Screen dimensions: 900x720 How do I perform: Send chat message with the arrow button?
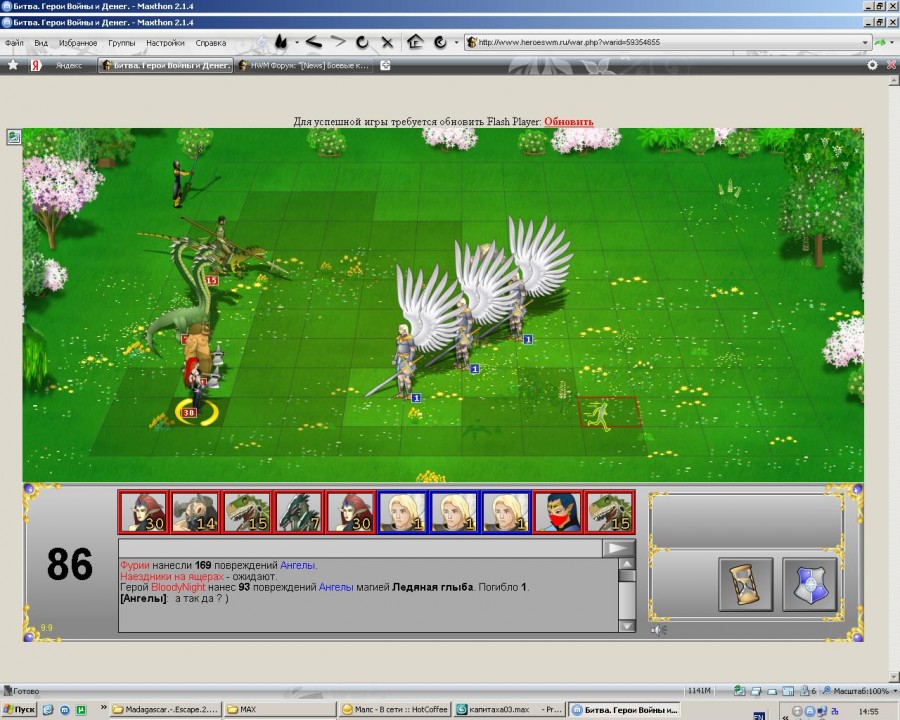(x=619, y=548)
